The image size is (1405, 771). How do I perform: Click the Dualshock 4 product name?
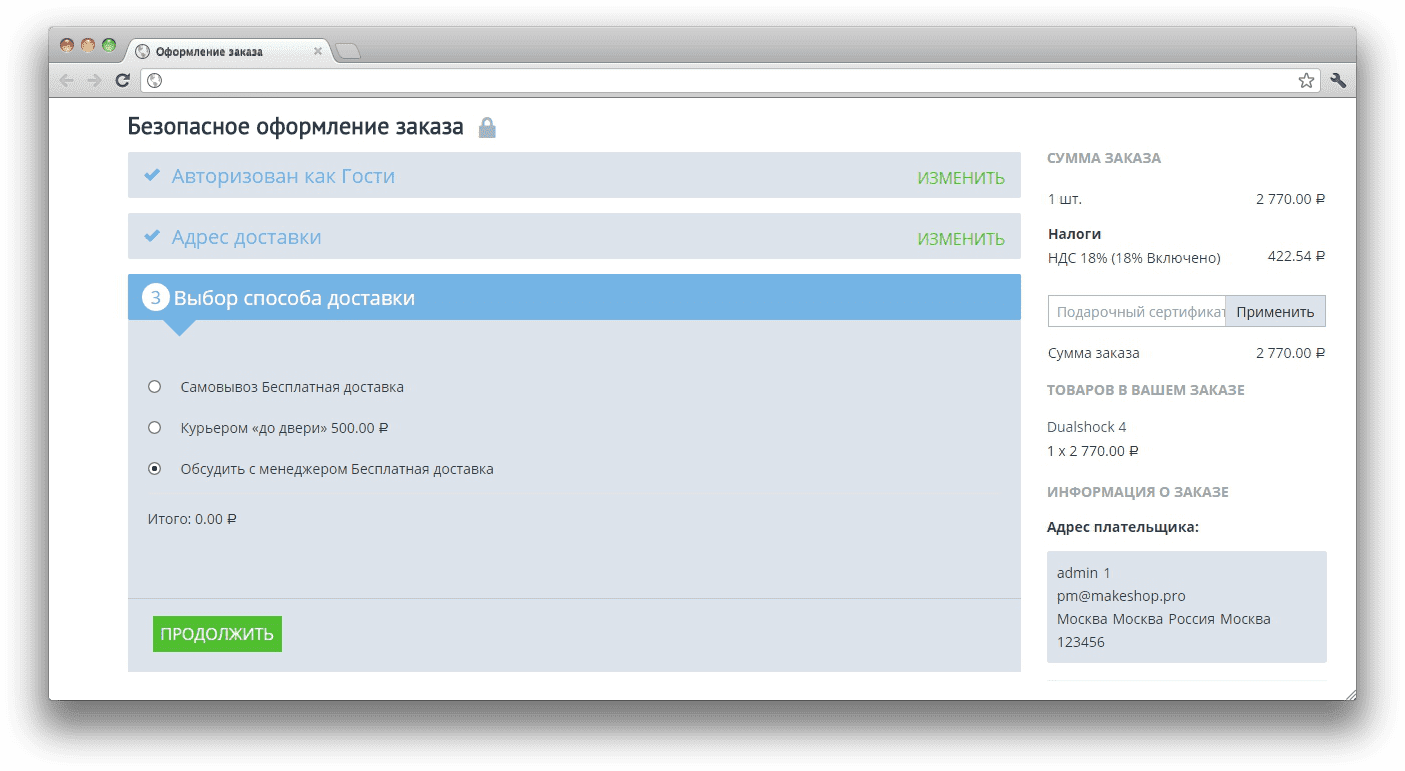tap(1087, 427)
